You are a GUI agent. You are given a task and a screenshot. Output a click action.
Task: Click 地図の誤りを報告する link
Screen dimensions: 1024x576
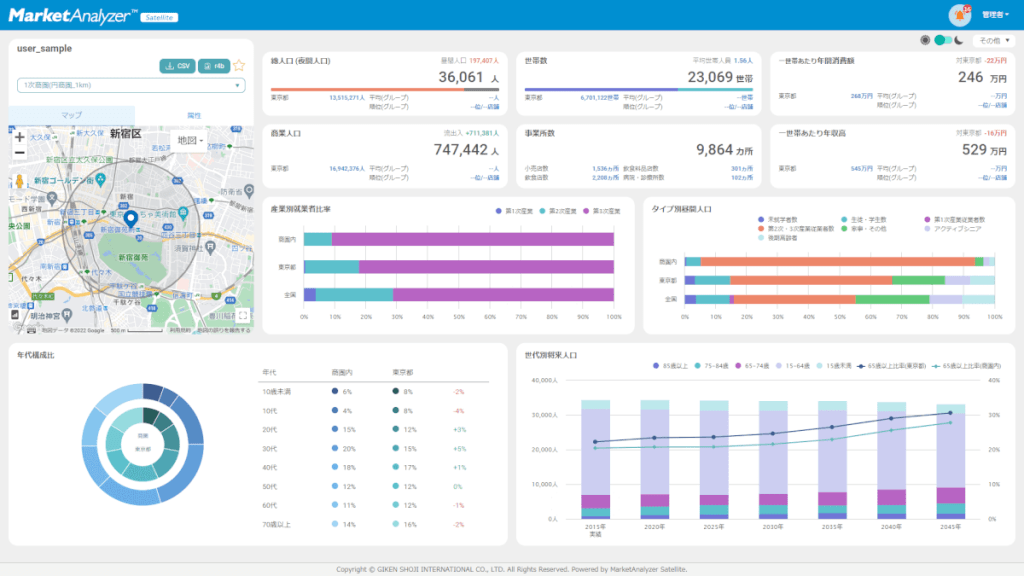224,330
